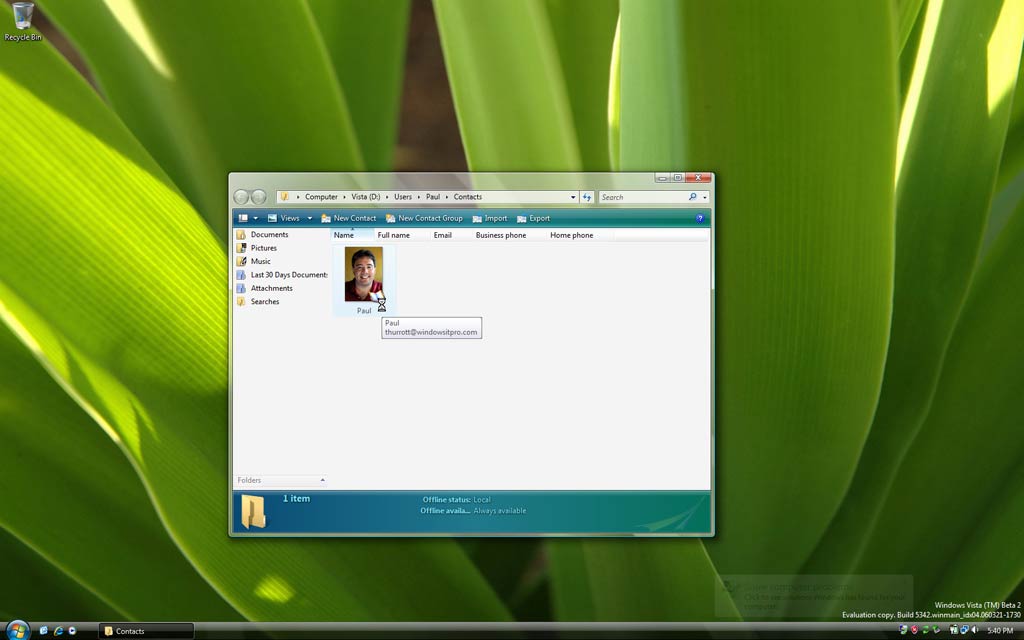Click the search magnifier icon
1024x640 pixels.
coord(692,197)
